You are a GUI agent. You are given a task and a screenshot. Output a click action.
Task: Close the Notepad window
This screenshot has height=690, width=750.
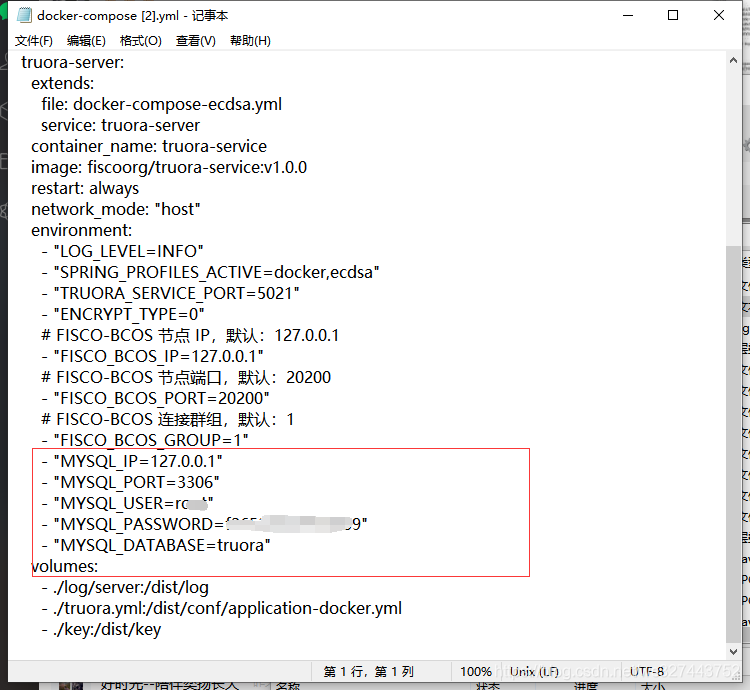(718, 15)
